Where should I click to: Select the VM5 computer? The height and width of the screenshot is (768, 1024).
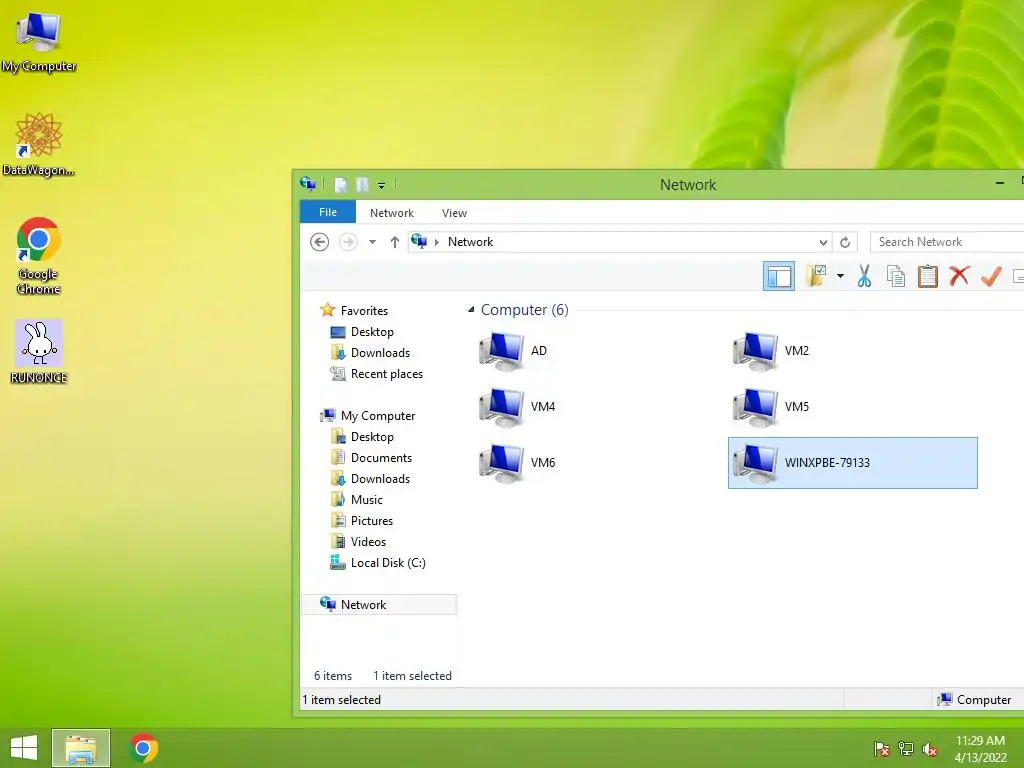click(773, 407)
